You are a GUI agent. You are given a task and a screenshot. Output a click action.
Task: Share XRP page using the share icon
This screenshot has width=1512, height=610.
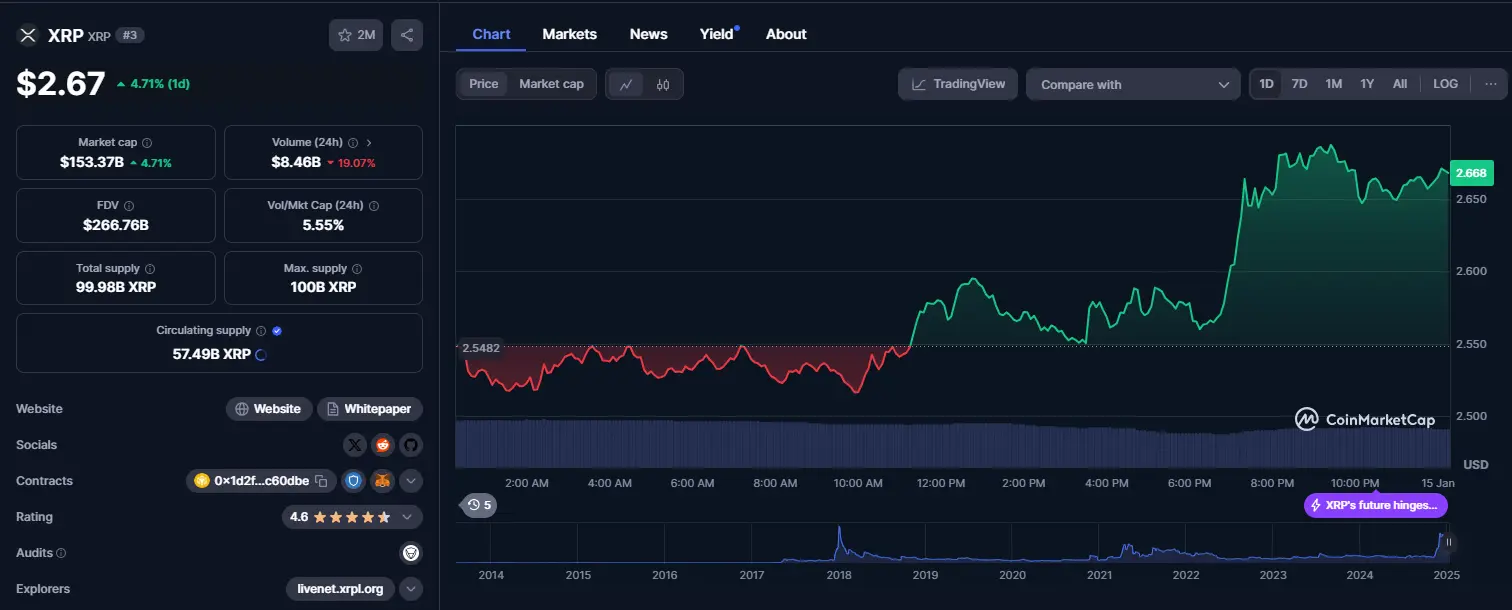coord(407,35)
